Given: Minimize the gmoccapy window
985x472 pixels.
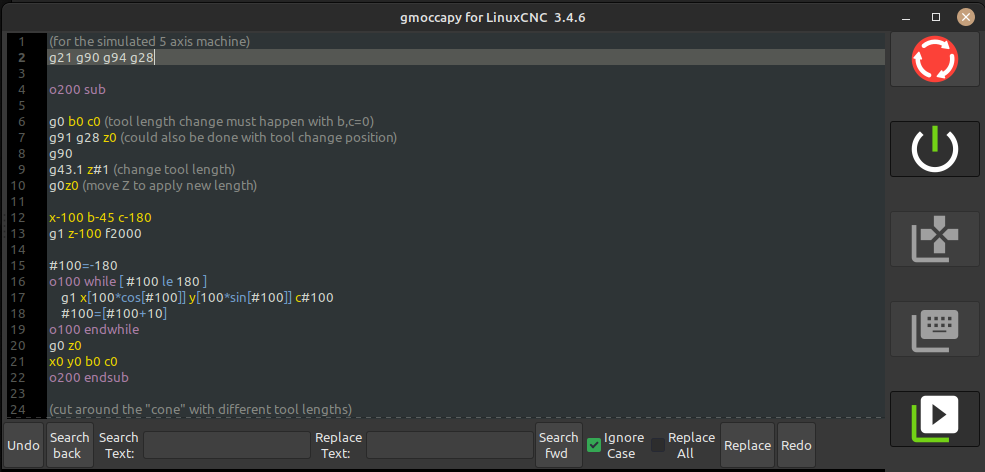Looking at the screenshot, I should [905, 17].
